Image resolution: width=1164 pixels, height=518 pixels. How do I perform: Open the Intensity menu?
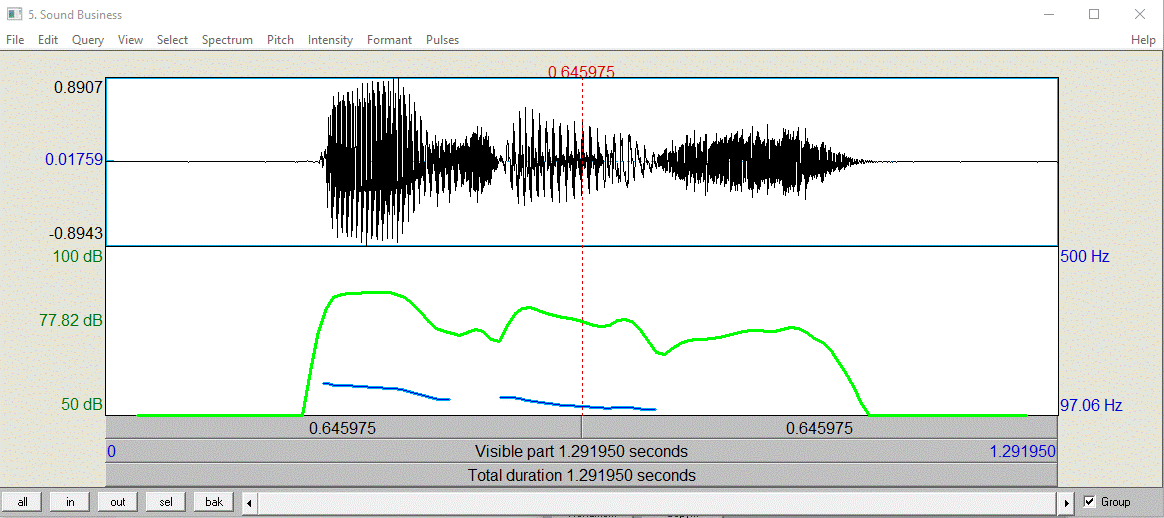tap(330, 40)
